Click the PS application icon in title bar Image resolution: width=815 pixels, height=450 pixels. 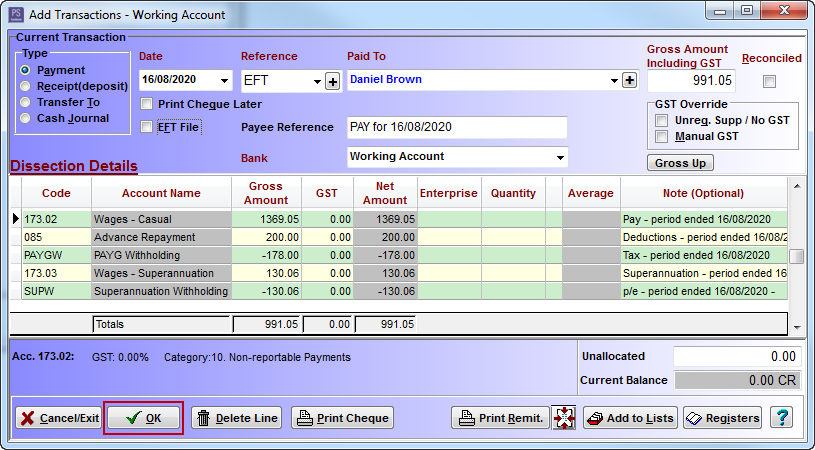pos(16,14)
